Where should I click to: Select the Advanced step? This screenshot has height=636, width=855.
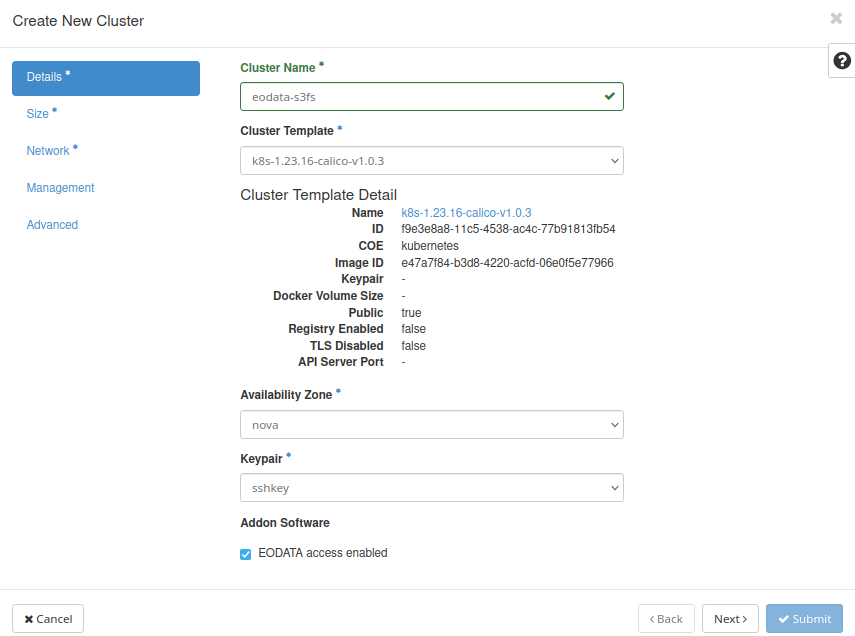52,224
